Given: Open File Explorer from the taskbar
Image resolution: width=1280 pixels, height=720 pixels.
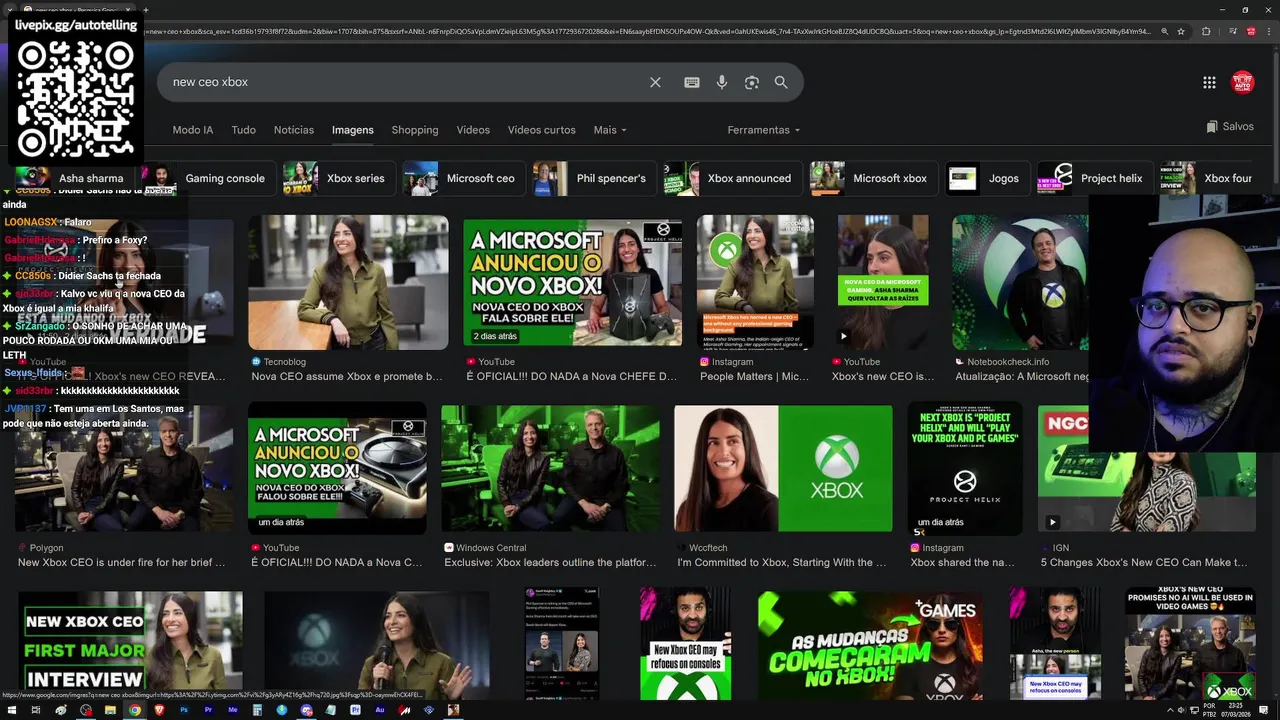Looking at the screenshot, I should pyautogui.click(x=110, y=710).
